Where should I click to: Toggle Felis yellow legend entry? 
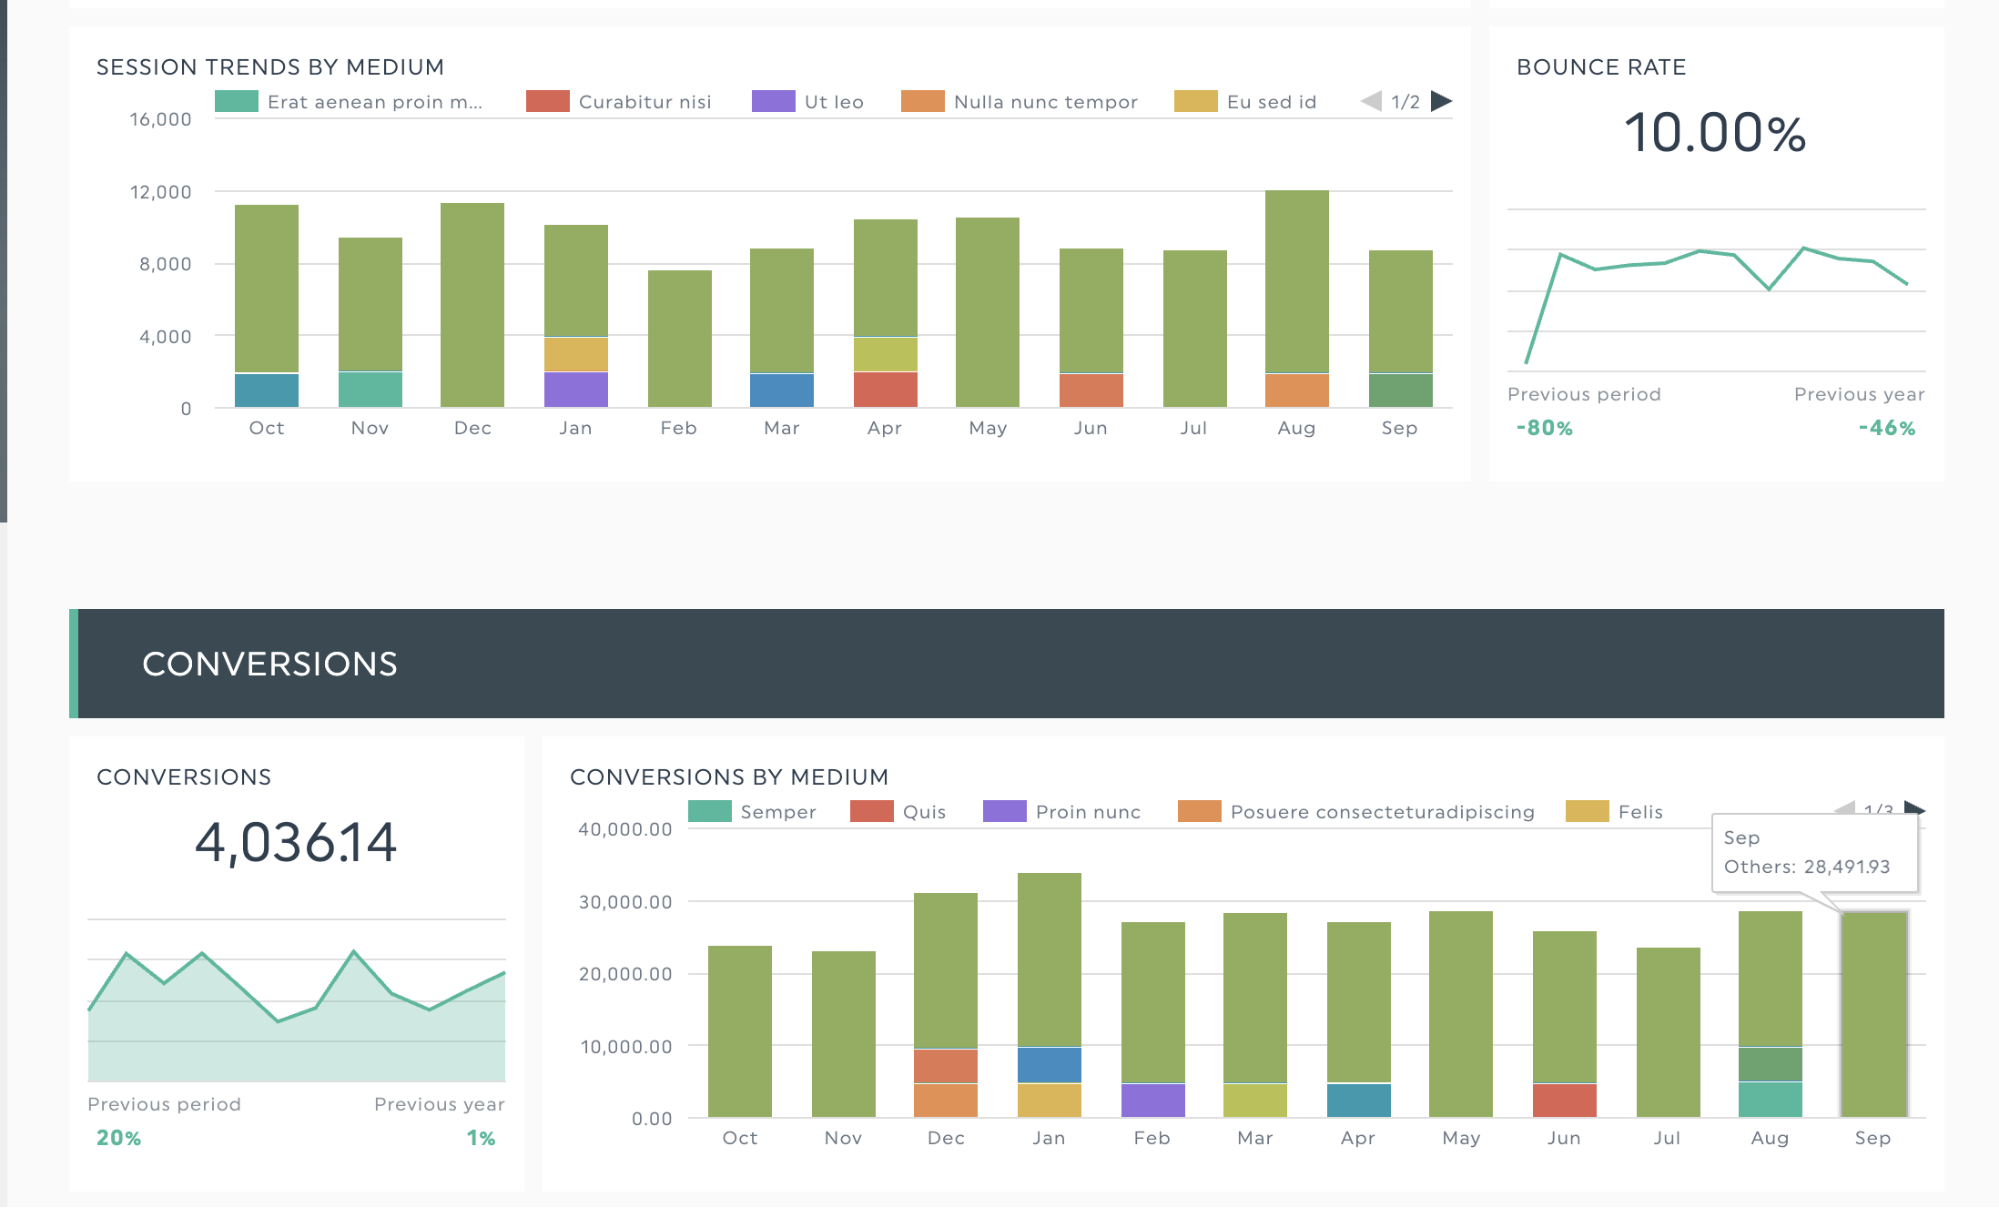coord(1639,812)
